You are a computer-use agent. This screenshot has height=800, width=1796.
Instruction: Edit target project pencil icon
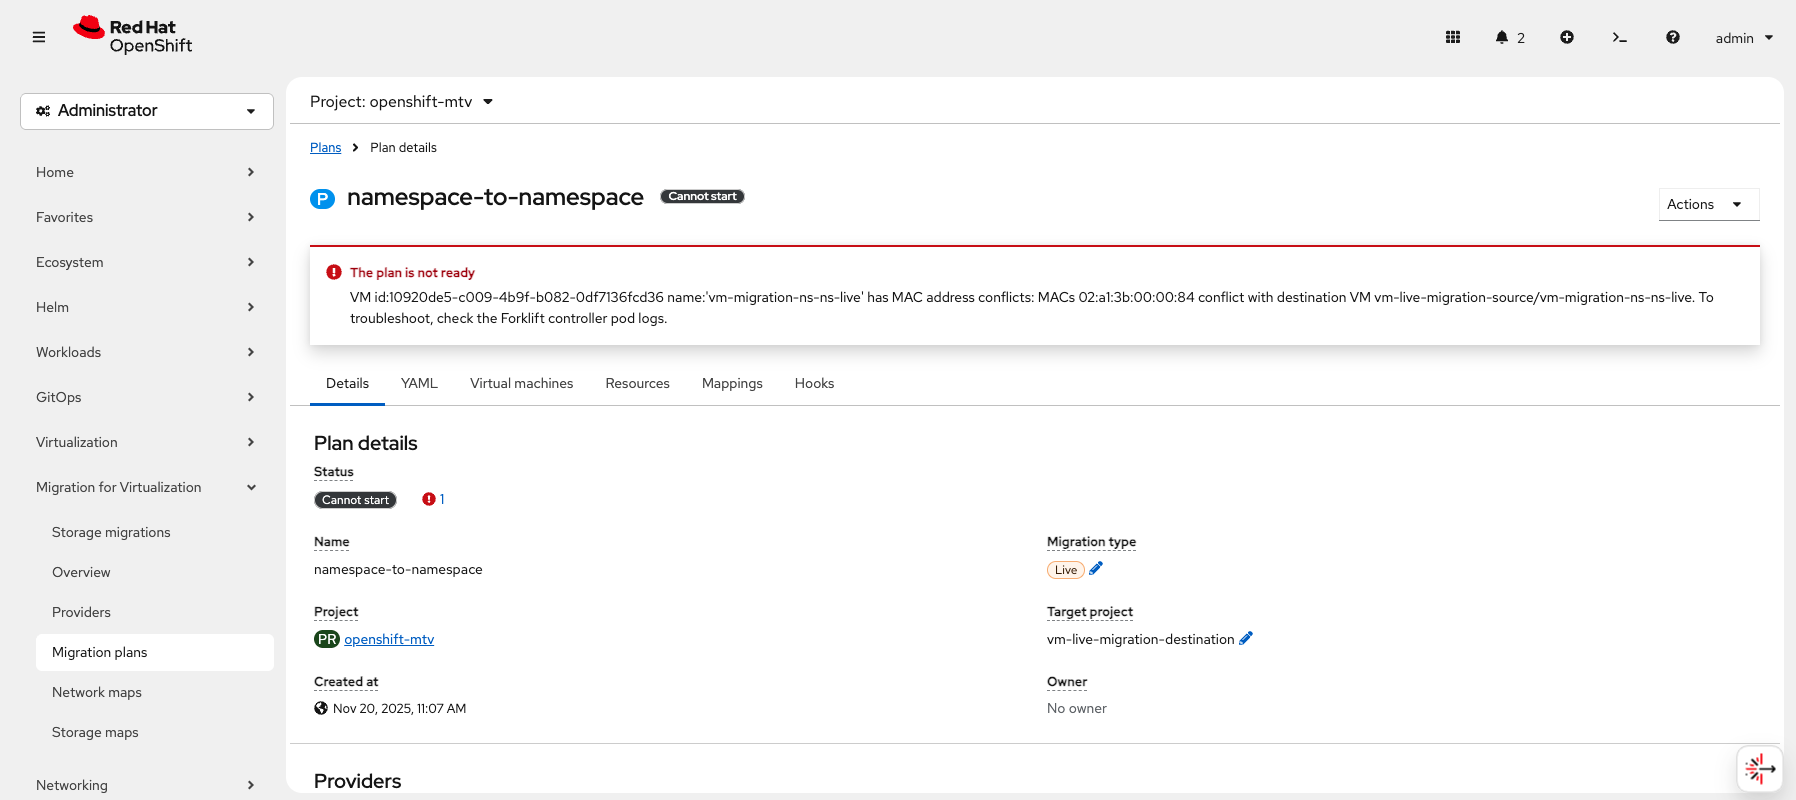pos(1246,639)
